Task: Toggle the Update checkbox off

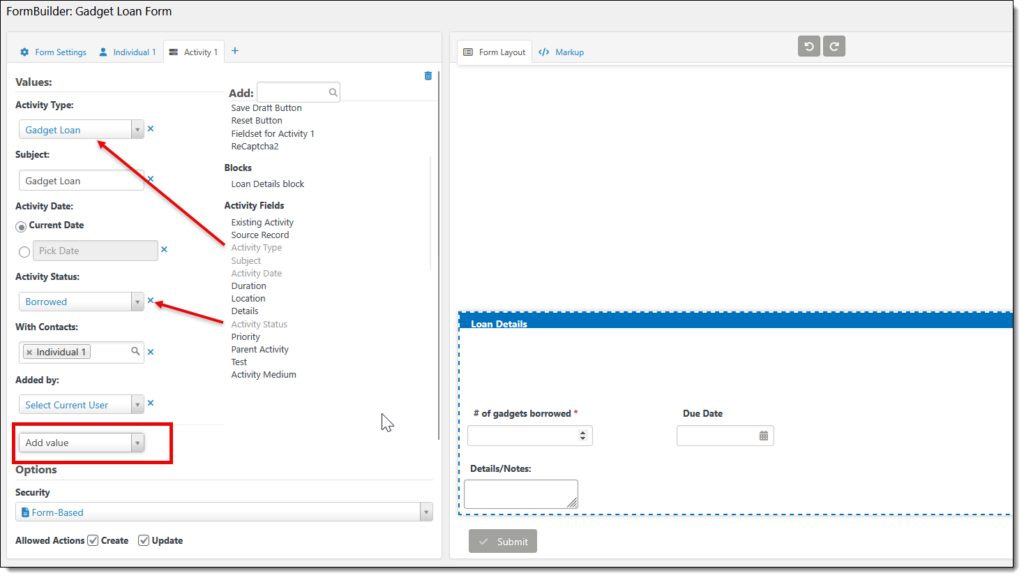Action: pyautogui.click(x=143, y=540)
